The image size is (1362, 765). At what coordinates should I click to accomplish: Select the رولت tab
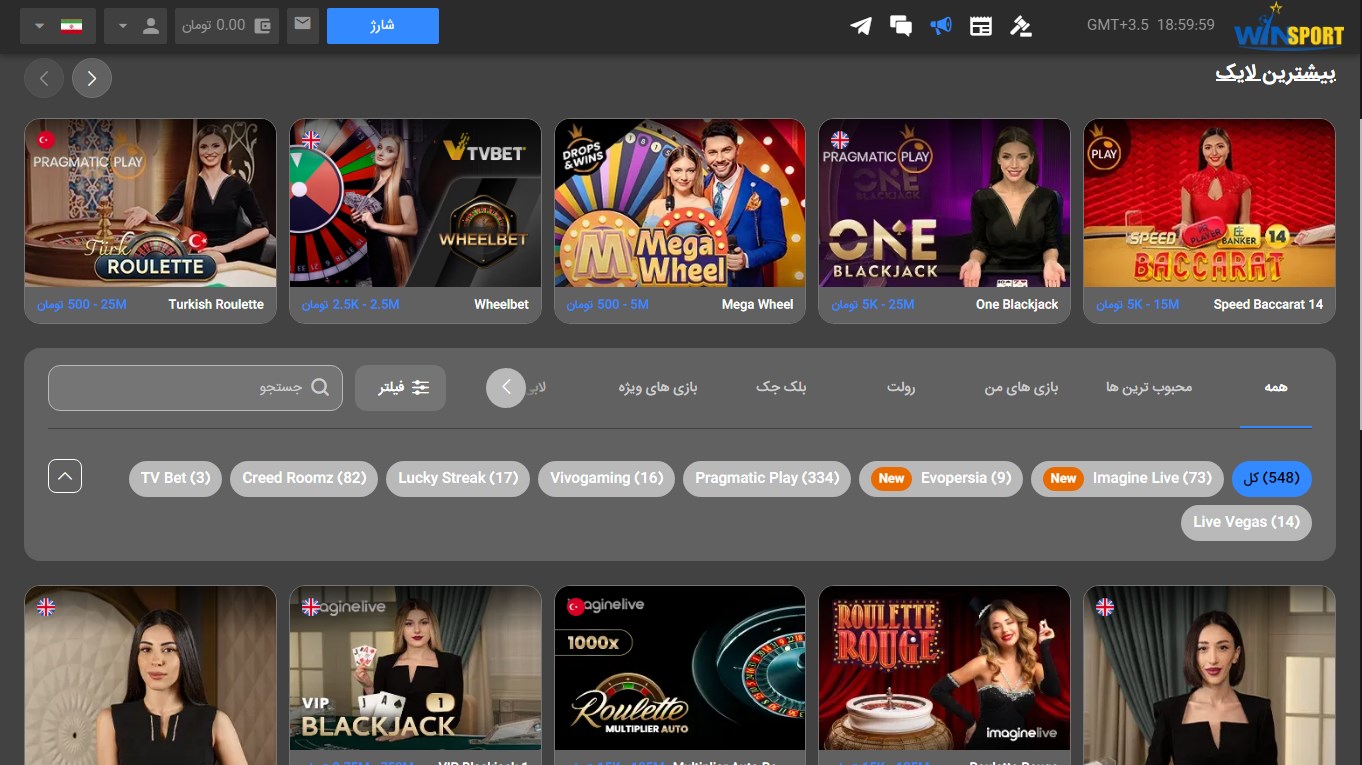pos(901,387)
